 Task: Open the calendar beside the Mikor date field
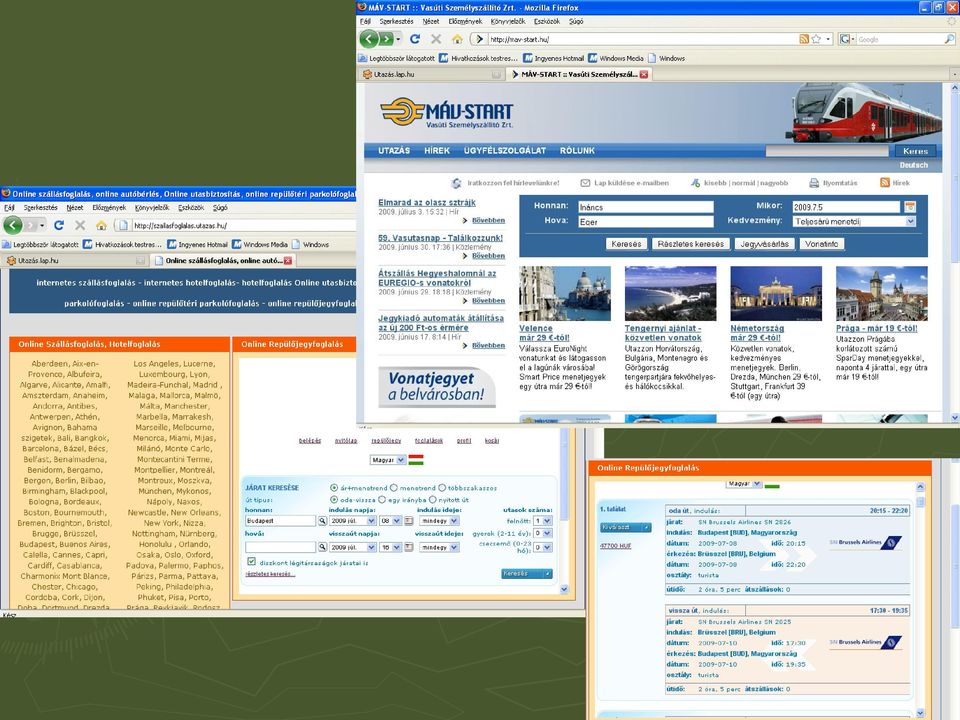(x=910, y=207)
